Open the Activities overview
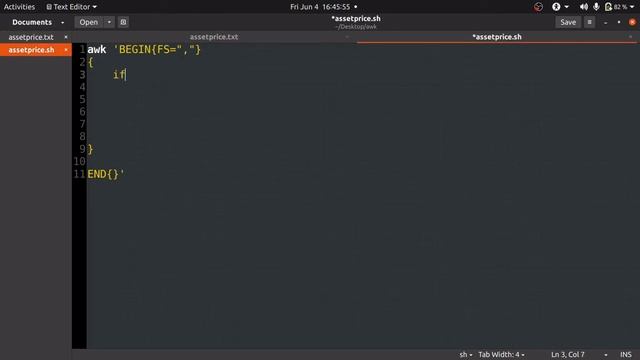640x360 pixels. [19, 7]
